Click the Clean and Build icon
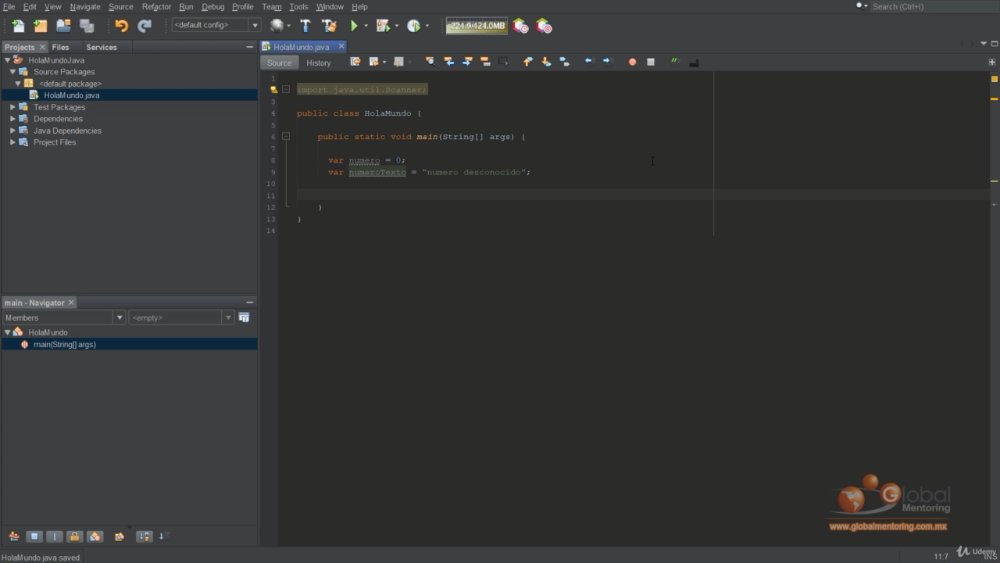The image size is (1000, 563). 329,26
